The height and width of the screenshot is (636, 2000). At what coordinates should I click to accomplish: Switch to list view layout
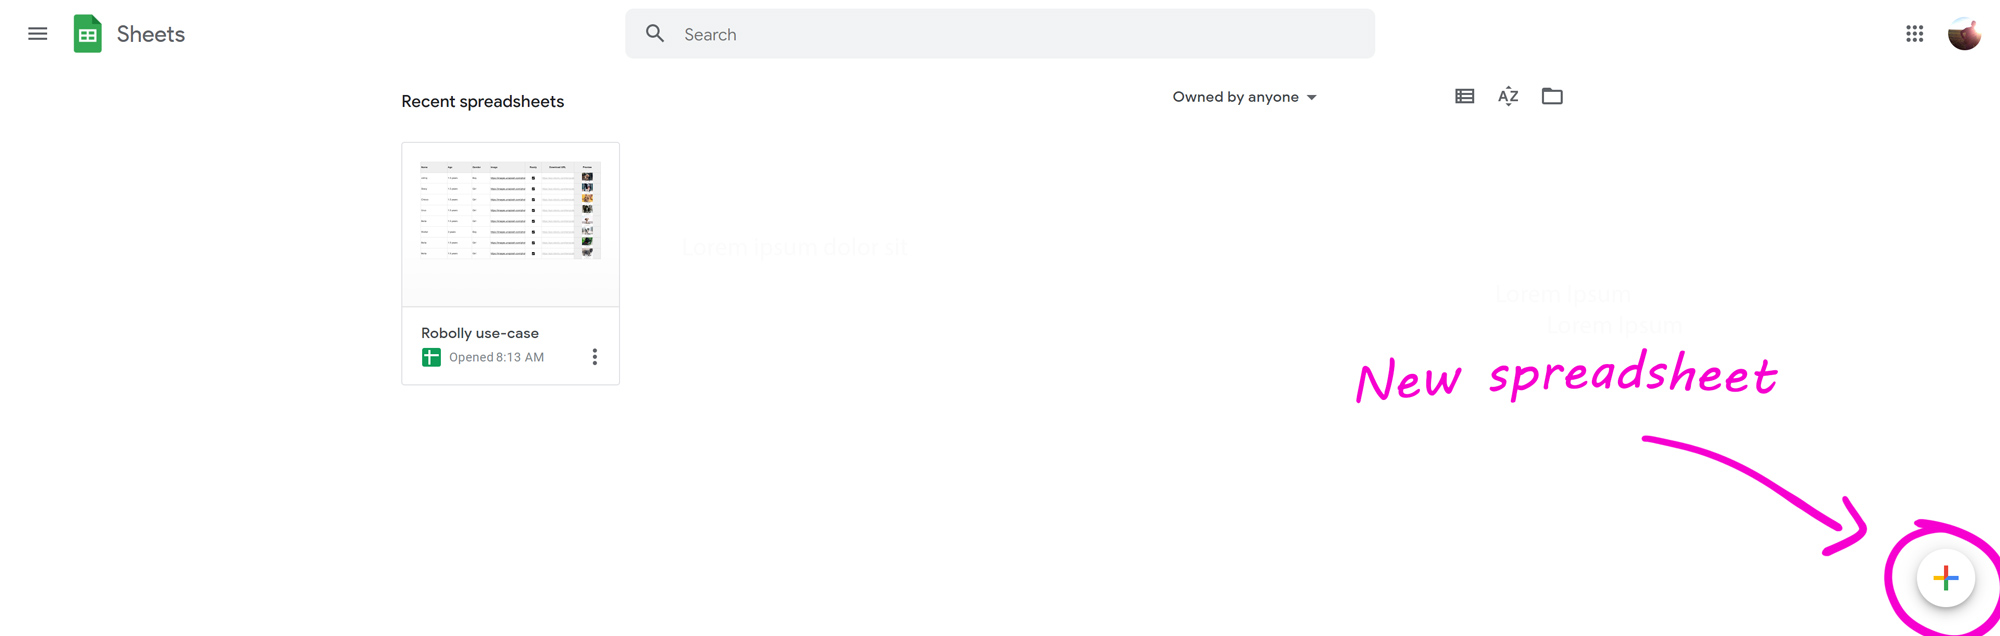pos(1464,96)
